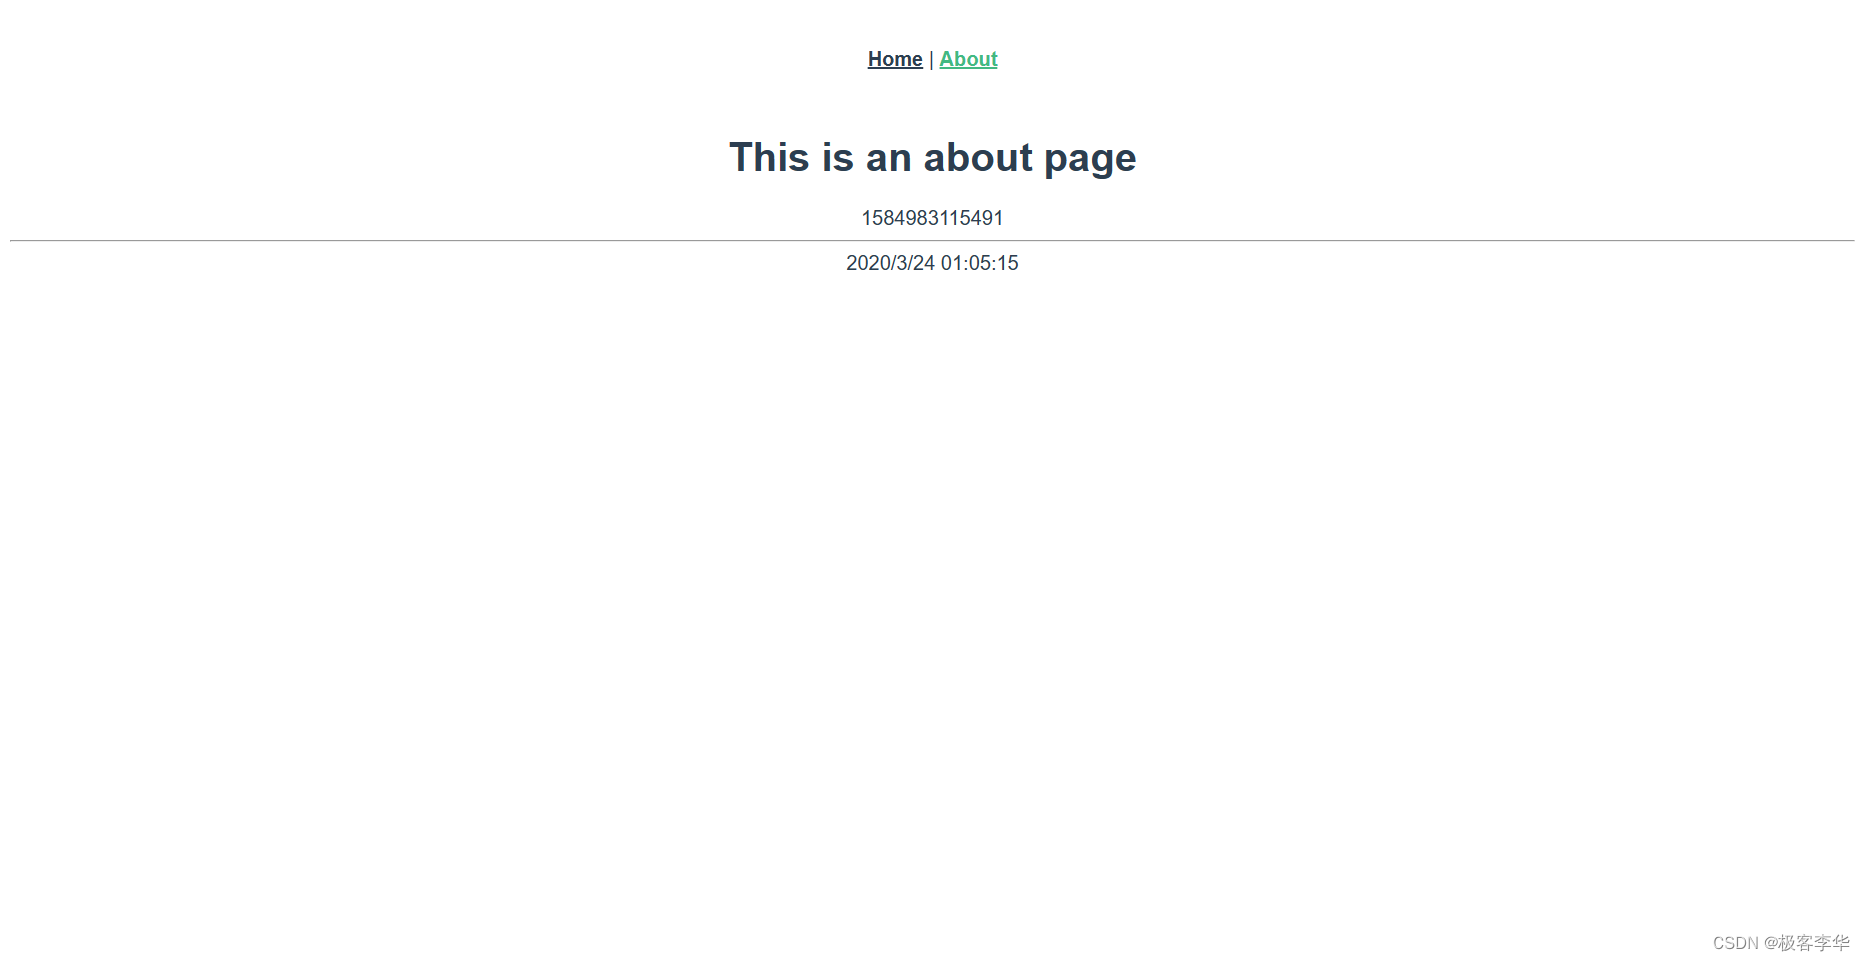Click the timestamp number 1584983115491
Screen dimensions: 1865x961
coord(932,218)
